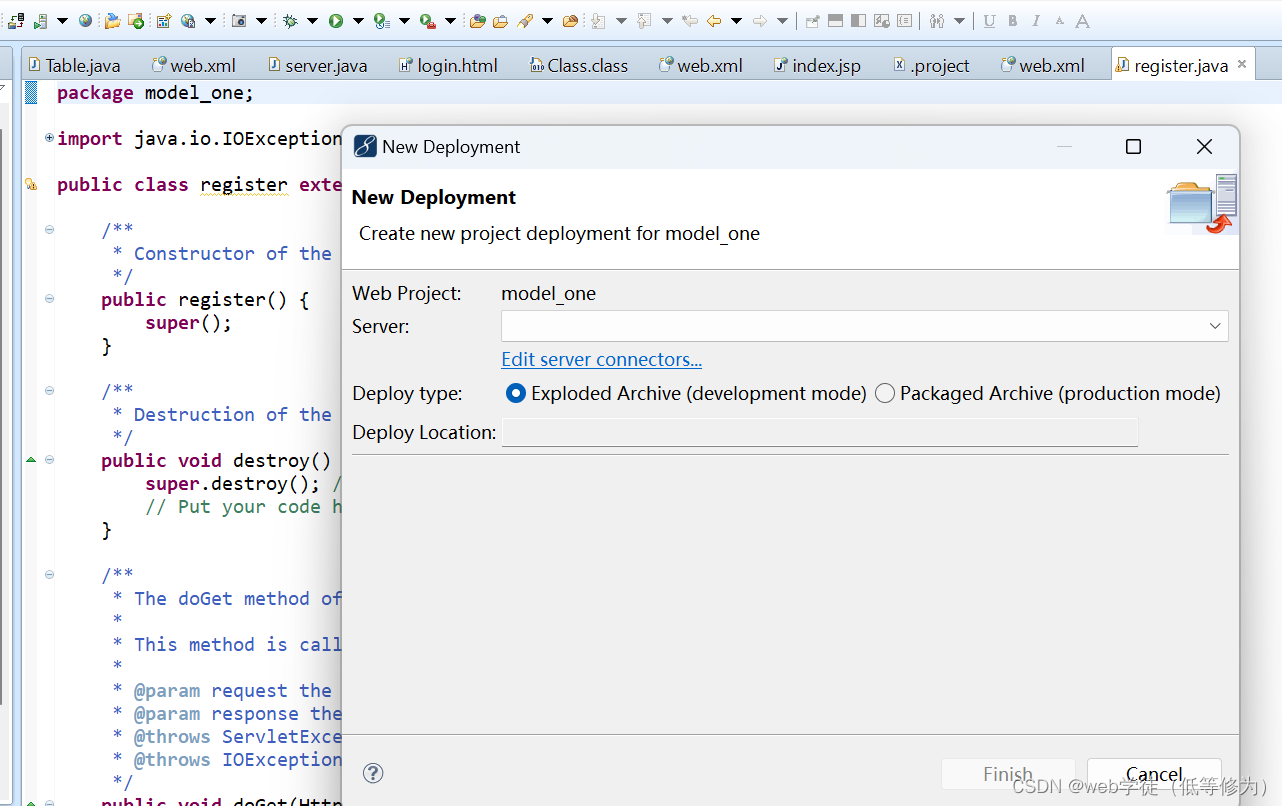Click the binoculars search icon

point(936,21)
